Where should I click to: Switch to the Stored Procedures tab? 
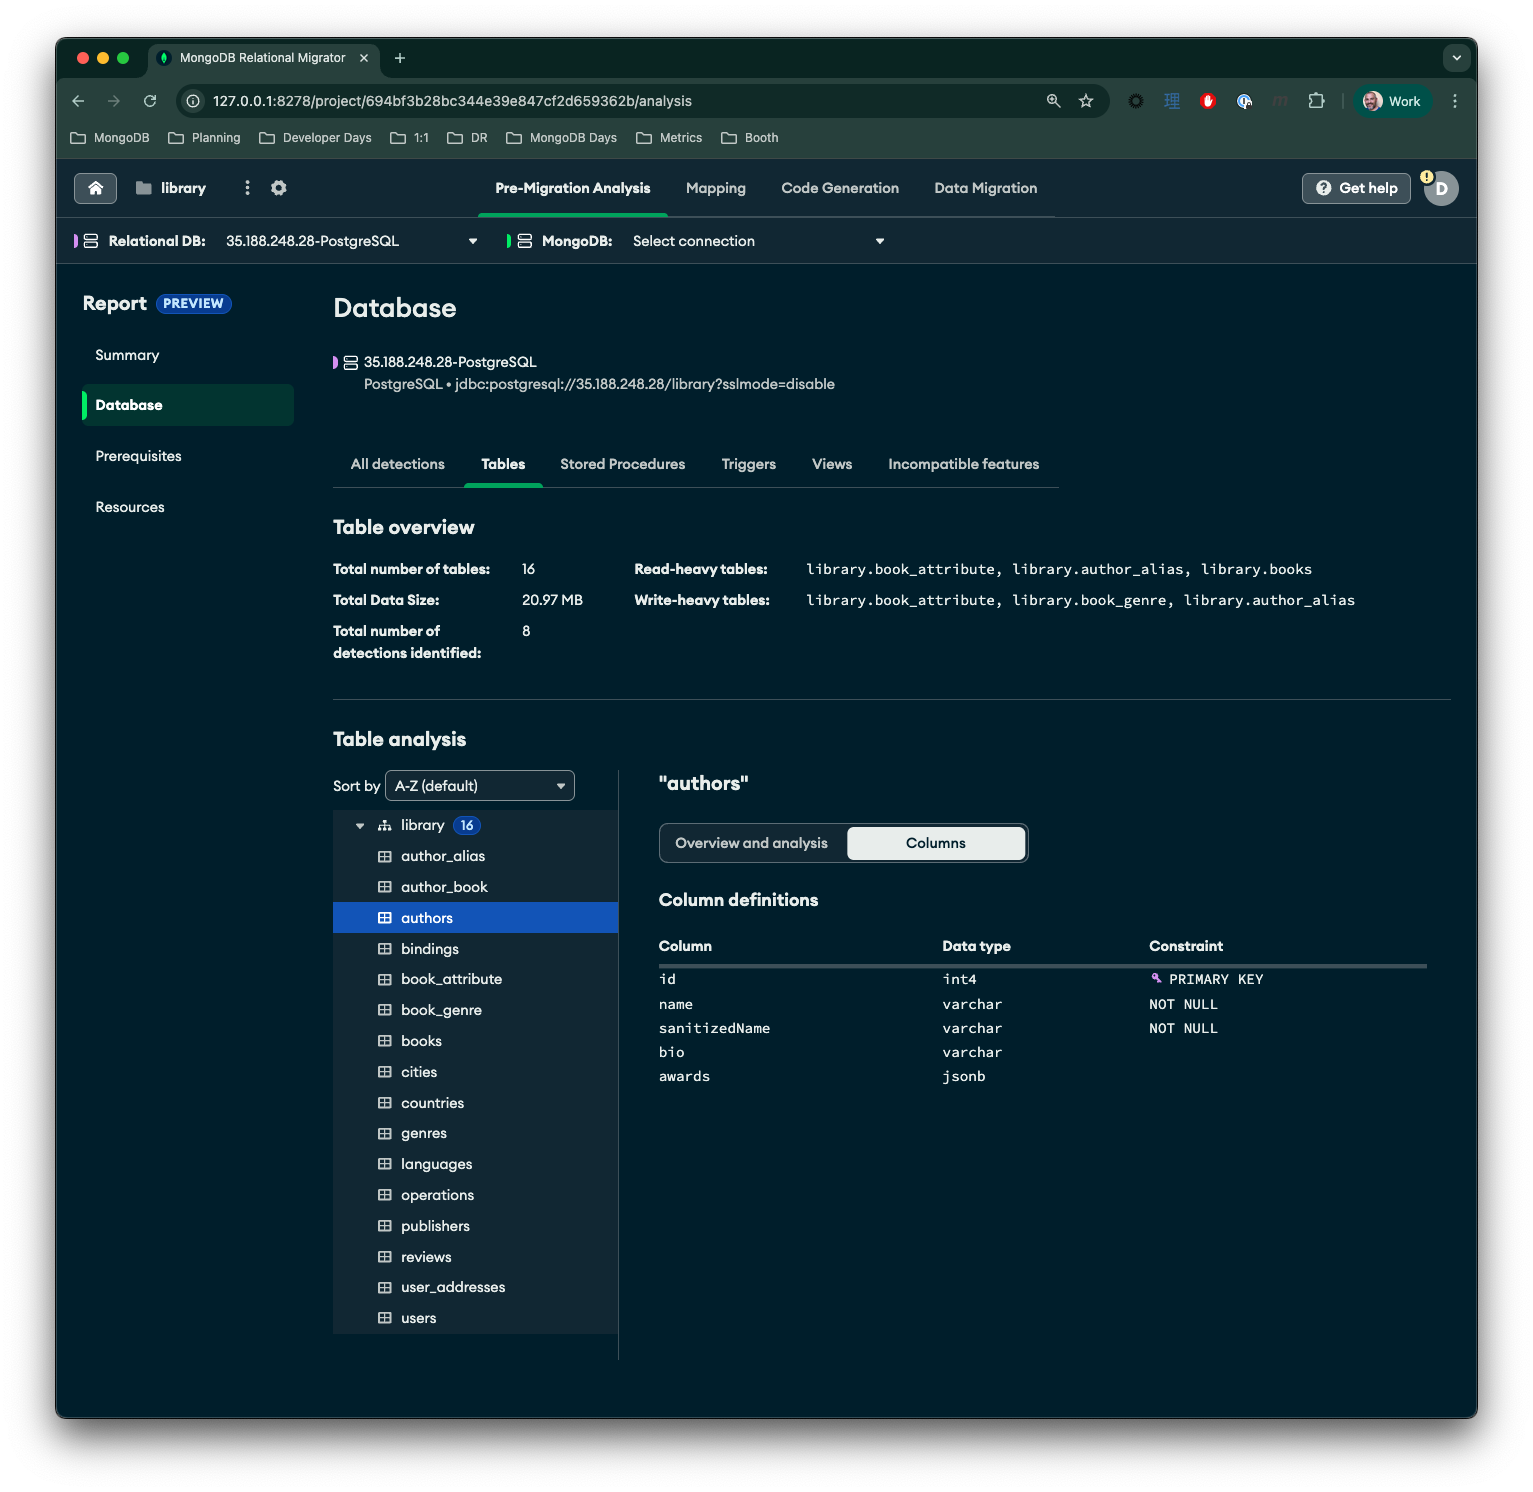(622, 464)
